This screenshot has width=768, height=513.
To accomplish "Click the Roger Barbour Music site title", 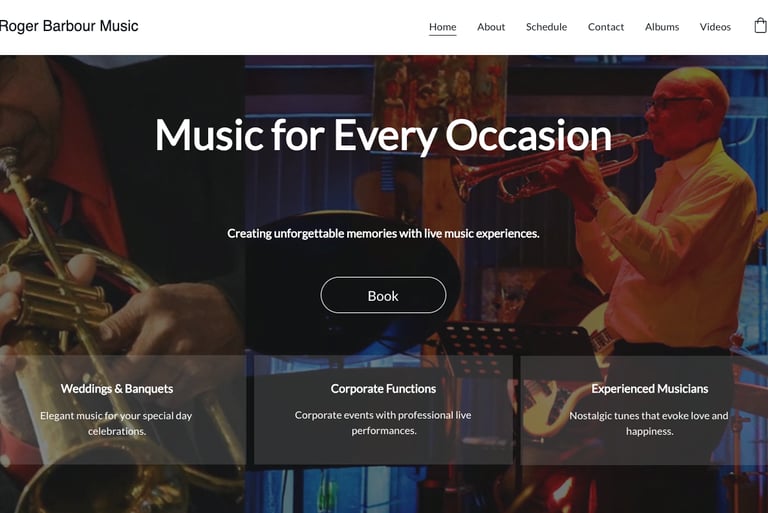I will click(x=69, y=26).
